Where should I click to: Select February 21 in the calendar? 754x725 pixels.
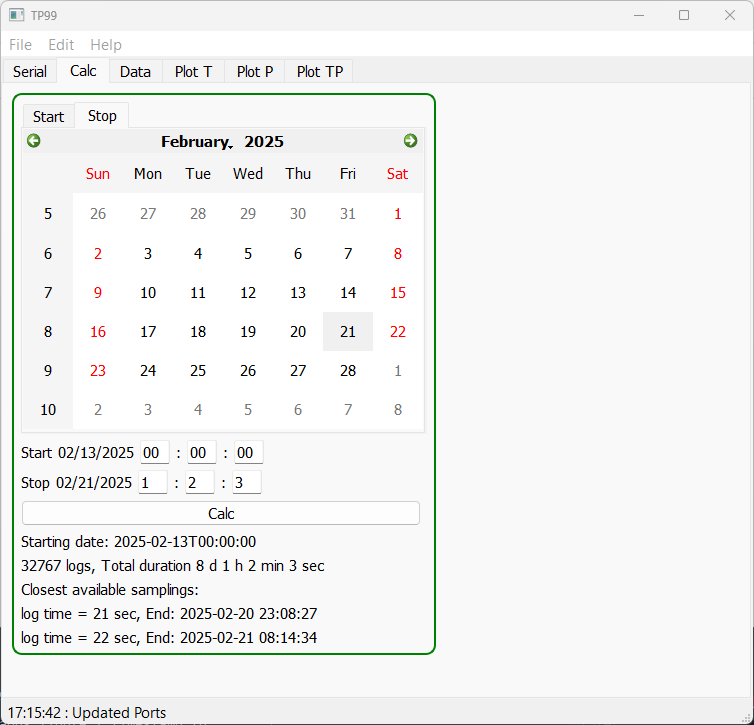coord(348,331)
